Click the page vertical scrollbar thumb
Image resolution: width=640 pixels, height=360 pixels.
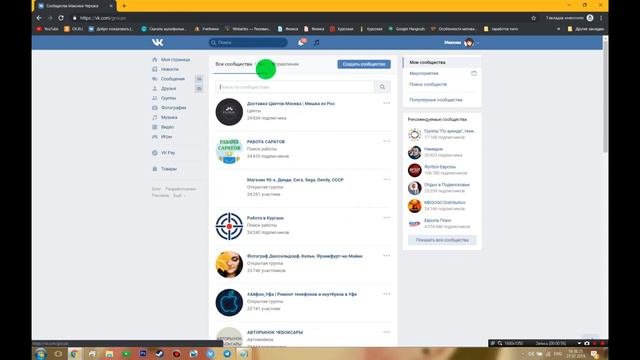(x=605, y=96)
